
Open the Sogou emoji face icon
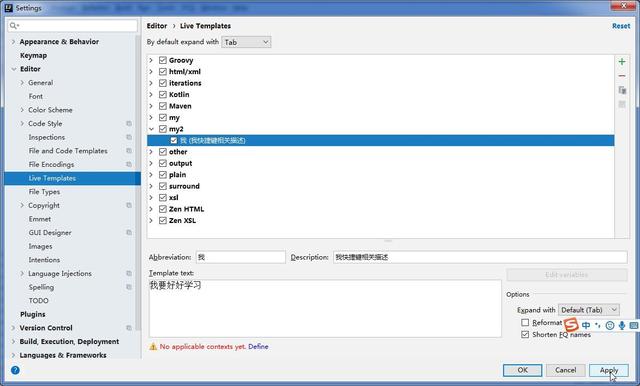pos(610,325)
